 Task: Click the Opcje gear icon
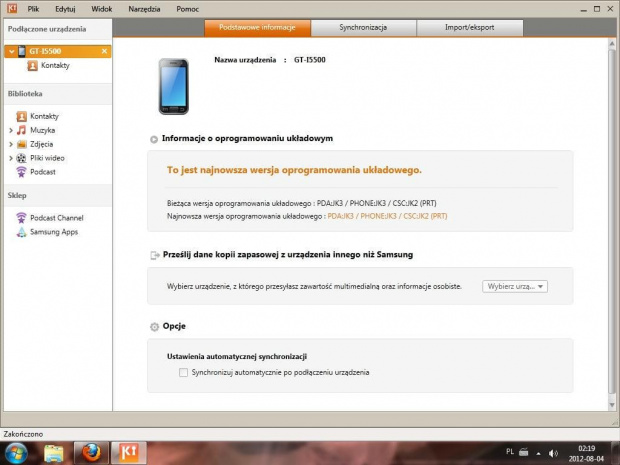[155, 327]
